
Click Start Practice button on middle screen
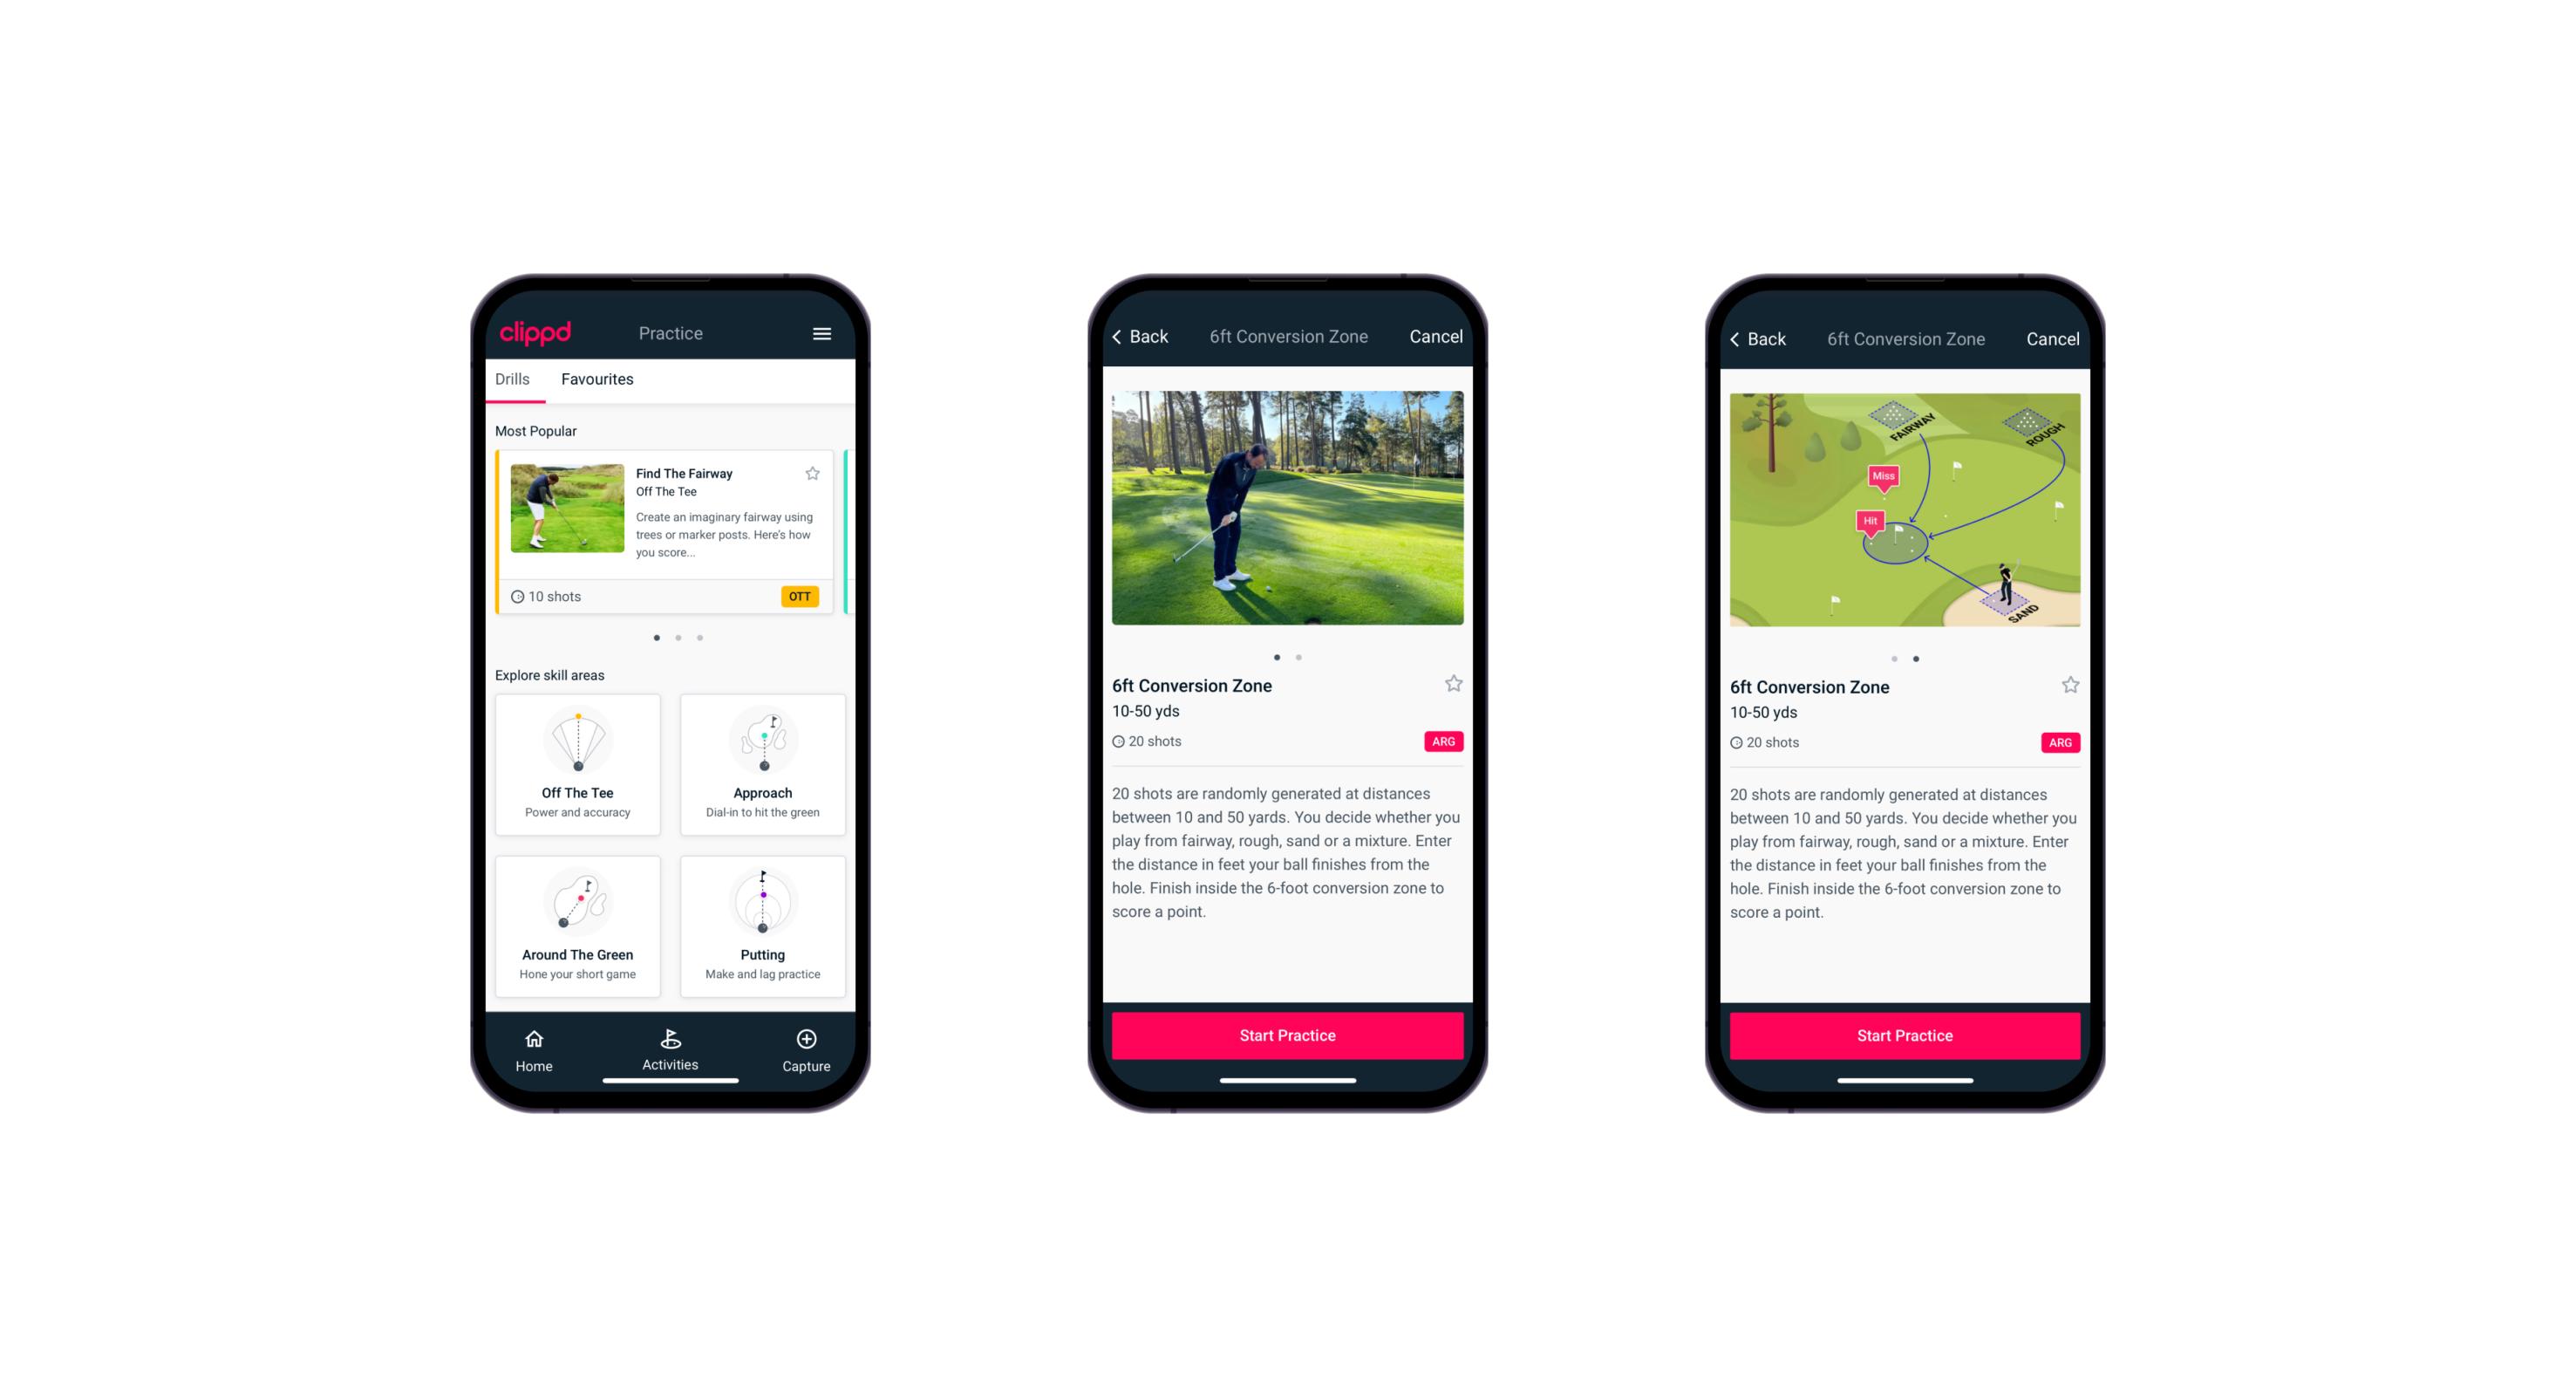1285,1035
